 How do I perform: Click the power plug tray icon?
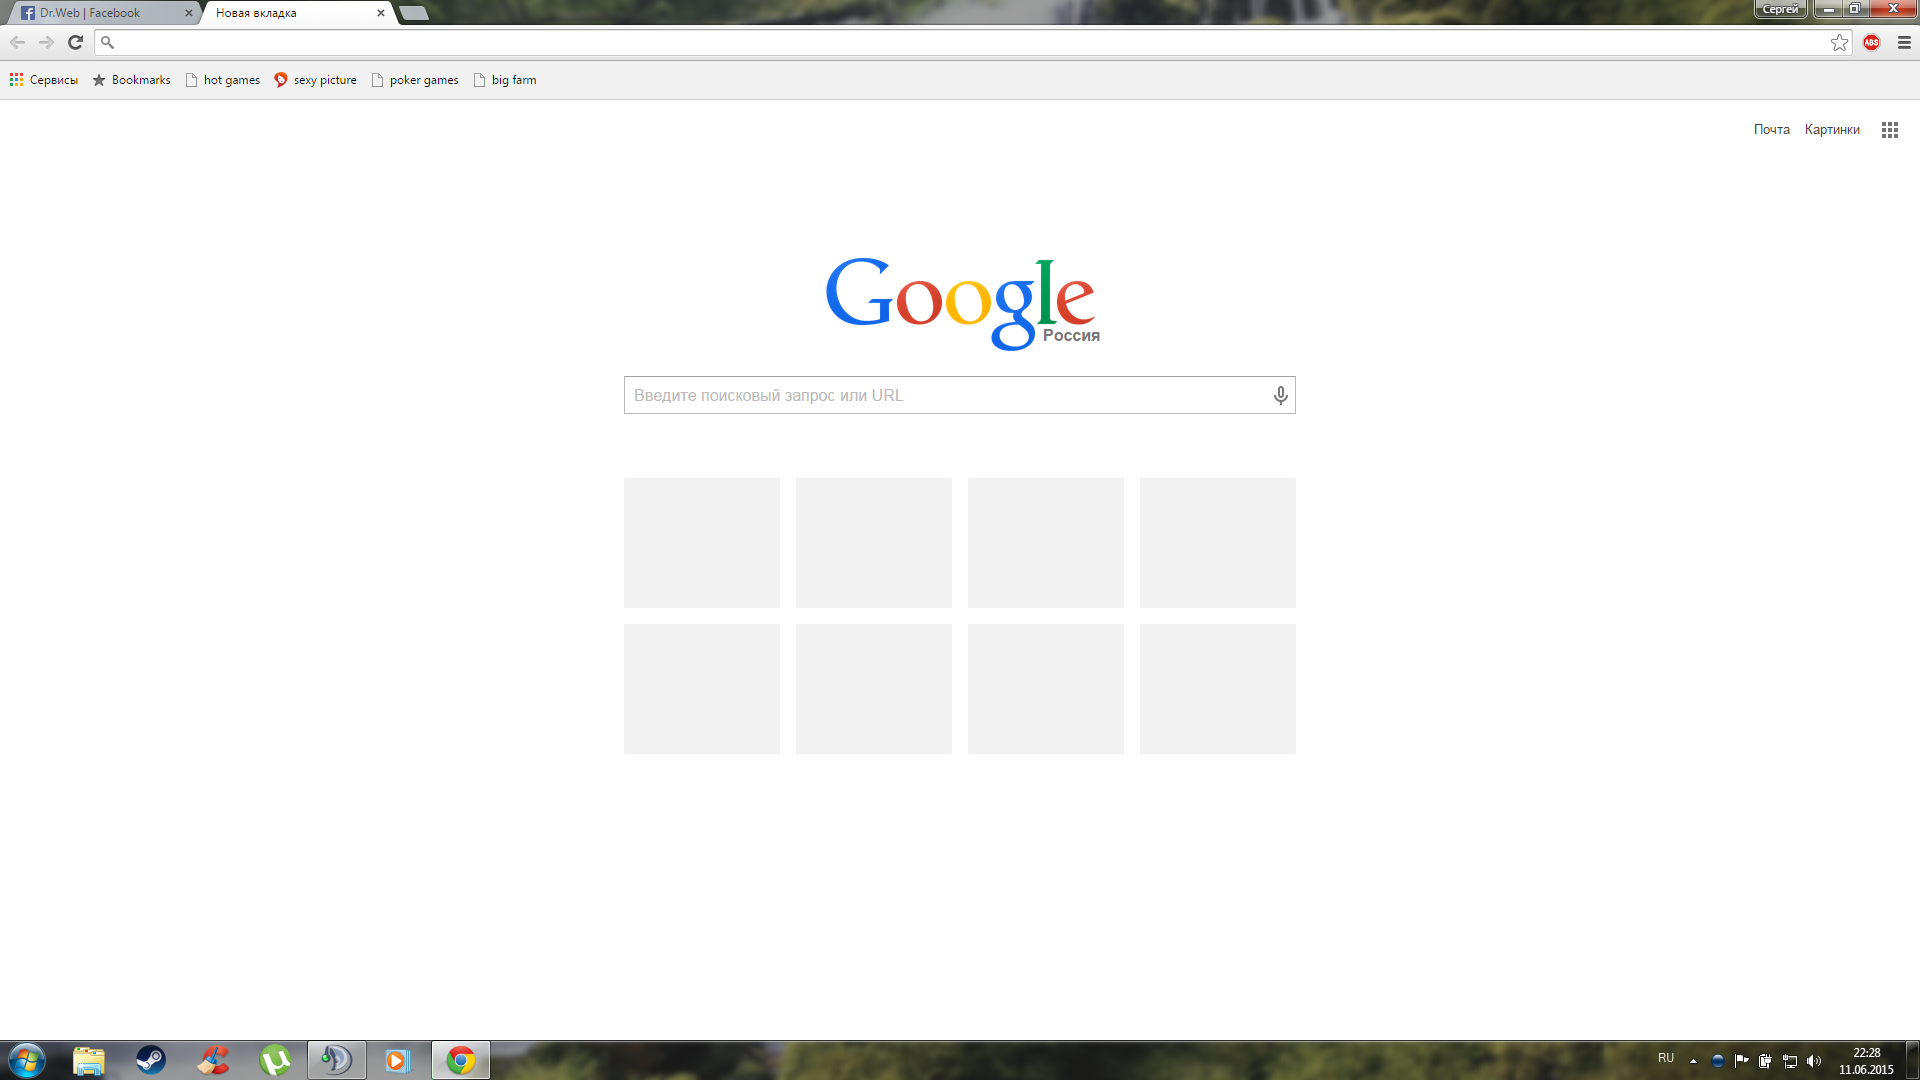click(1766, 1061)
